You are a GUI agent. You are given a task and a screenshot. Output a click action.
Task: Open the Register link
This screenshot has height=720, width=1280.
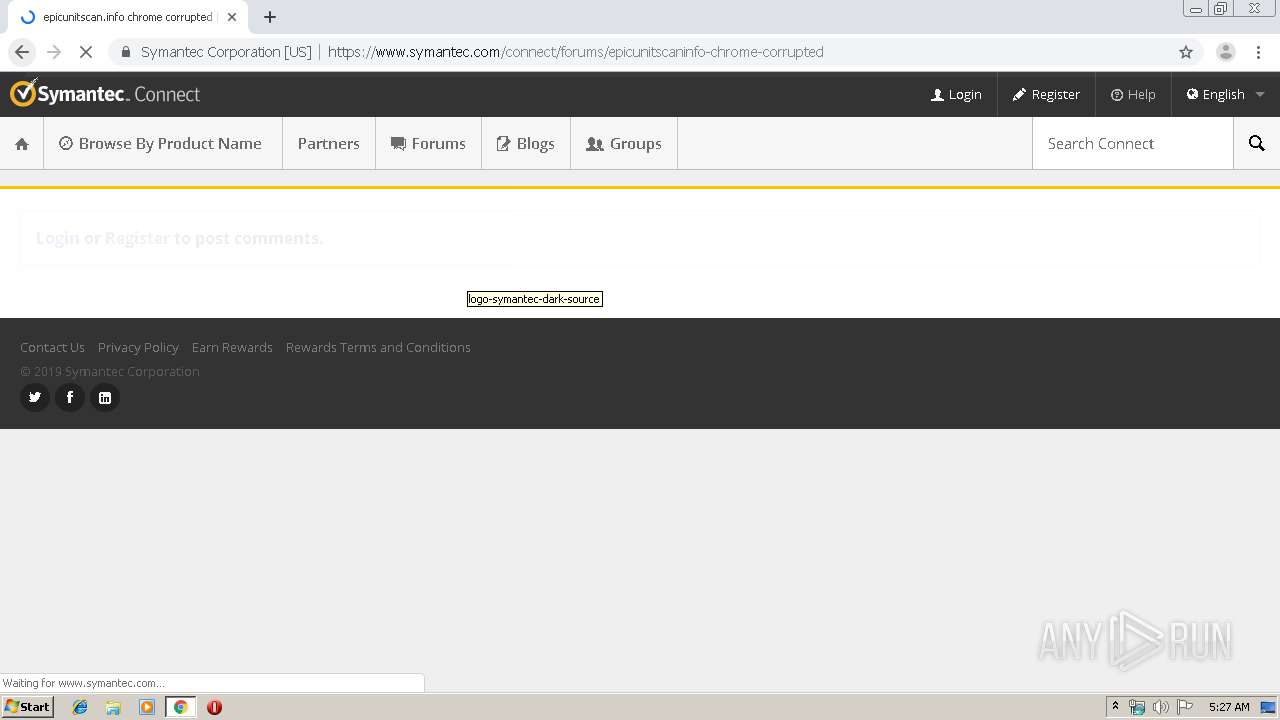point(1046,94)
